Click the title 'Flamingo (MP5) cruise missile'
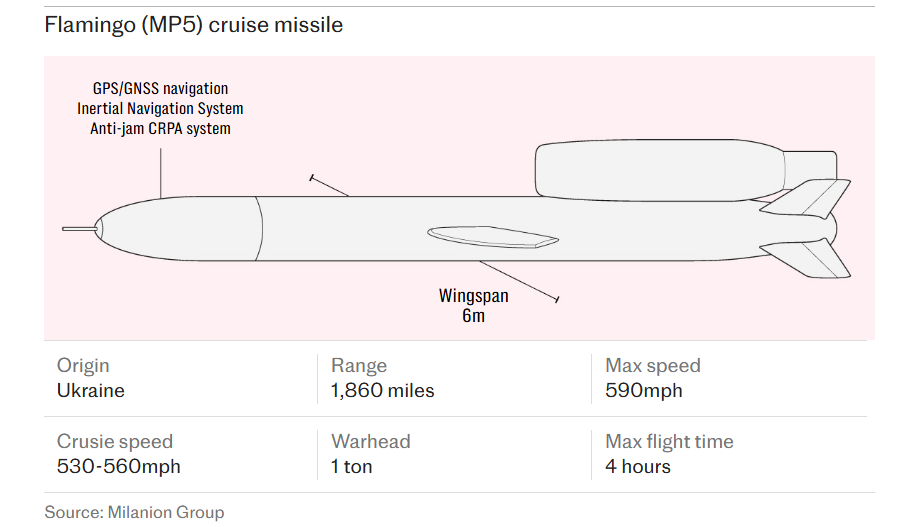Image resolution: width=913 pixels, height=527 pixels. pyautogui.click(x=194, y=25)
